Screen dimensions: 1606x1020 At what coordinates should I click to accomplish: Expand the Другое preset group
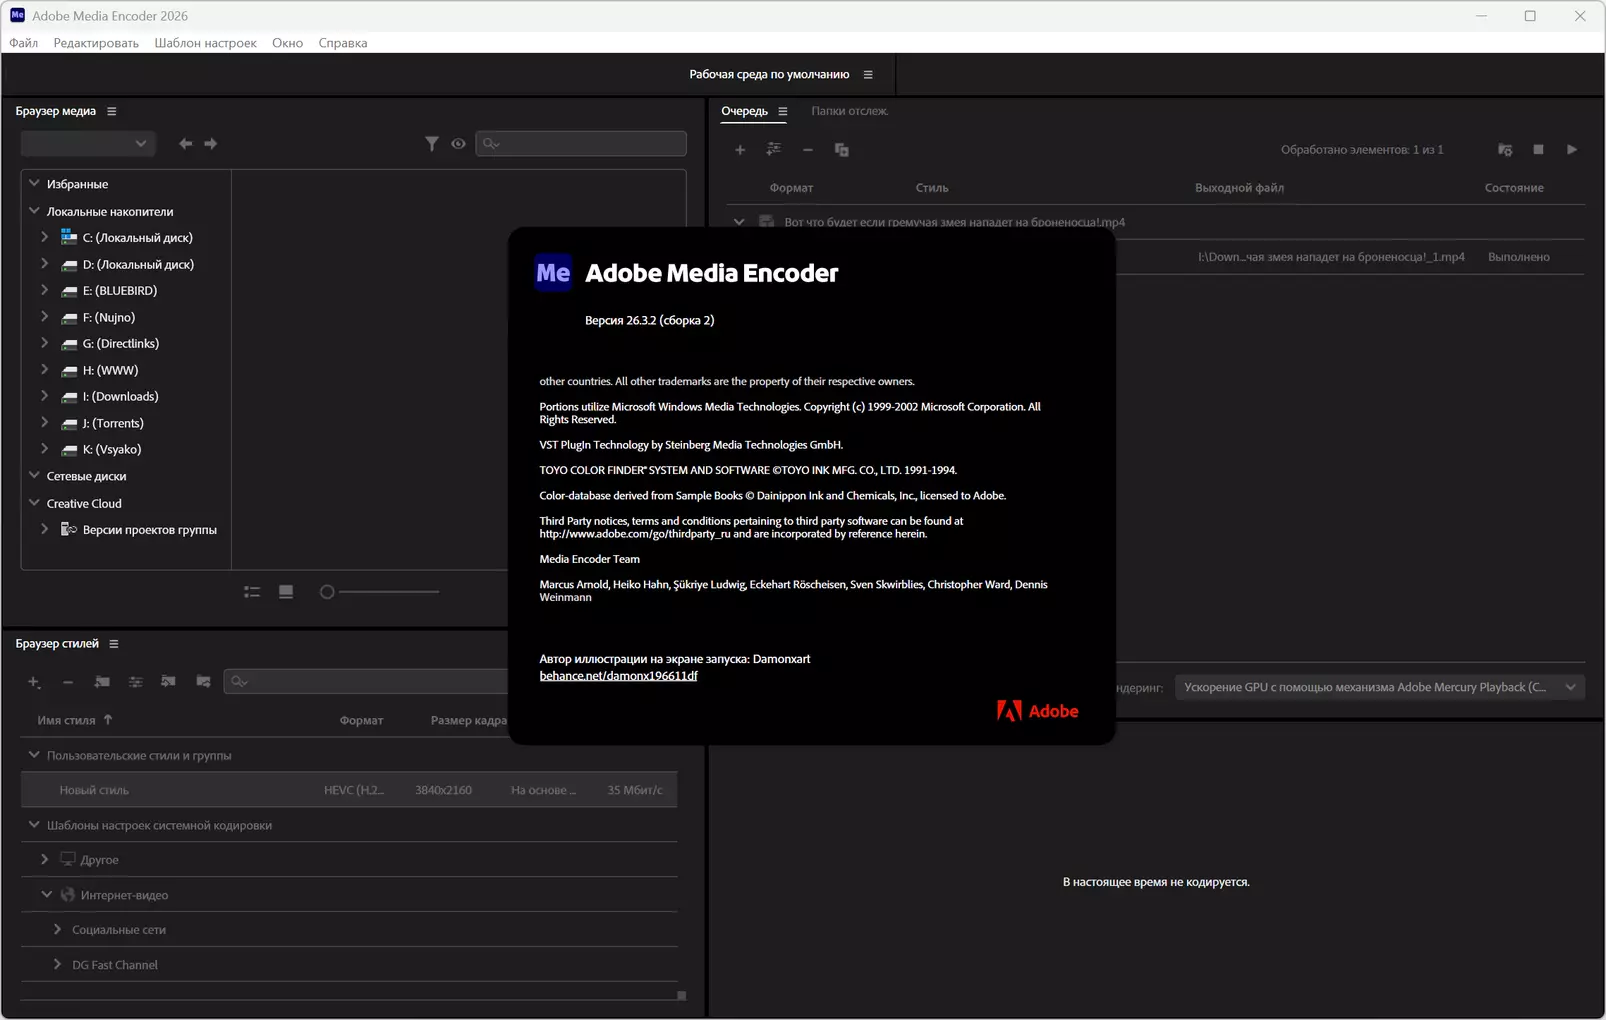pos(44,859)
